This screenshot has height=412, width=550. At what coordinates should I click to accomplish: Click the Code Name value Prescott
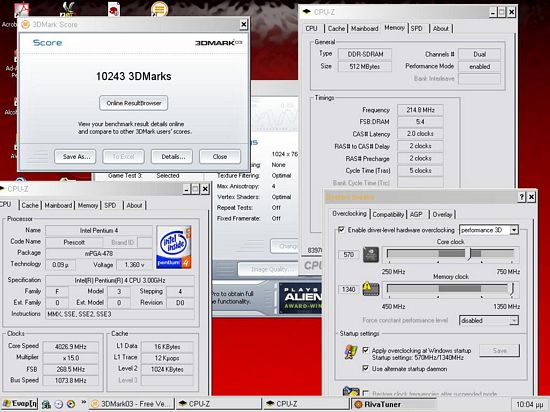pos(74,242)
